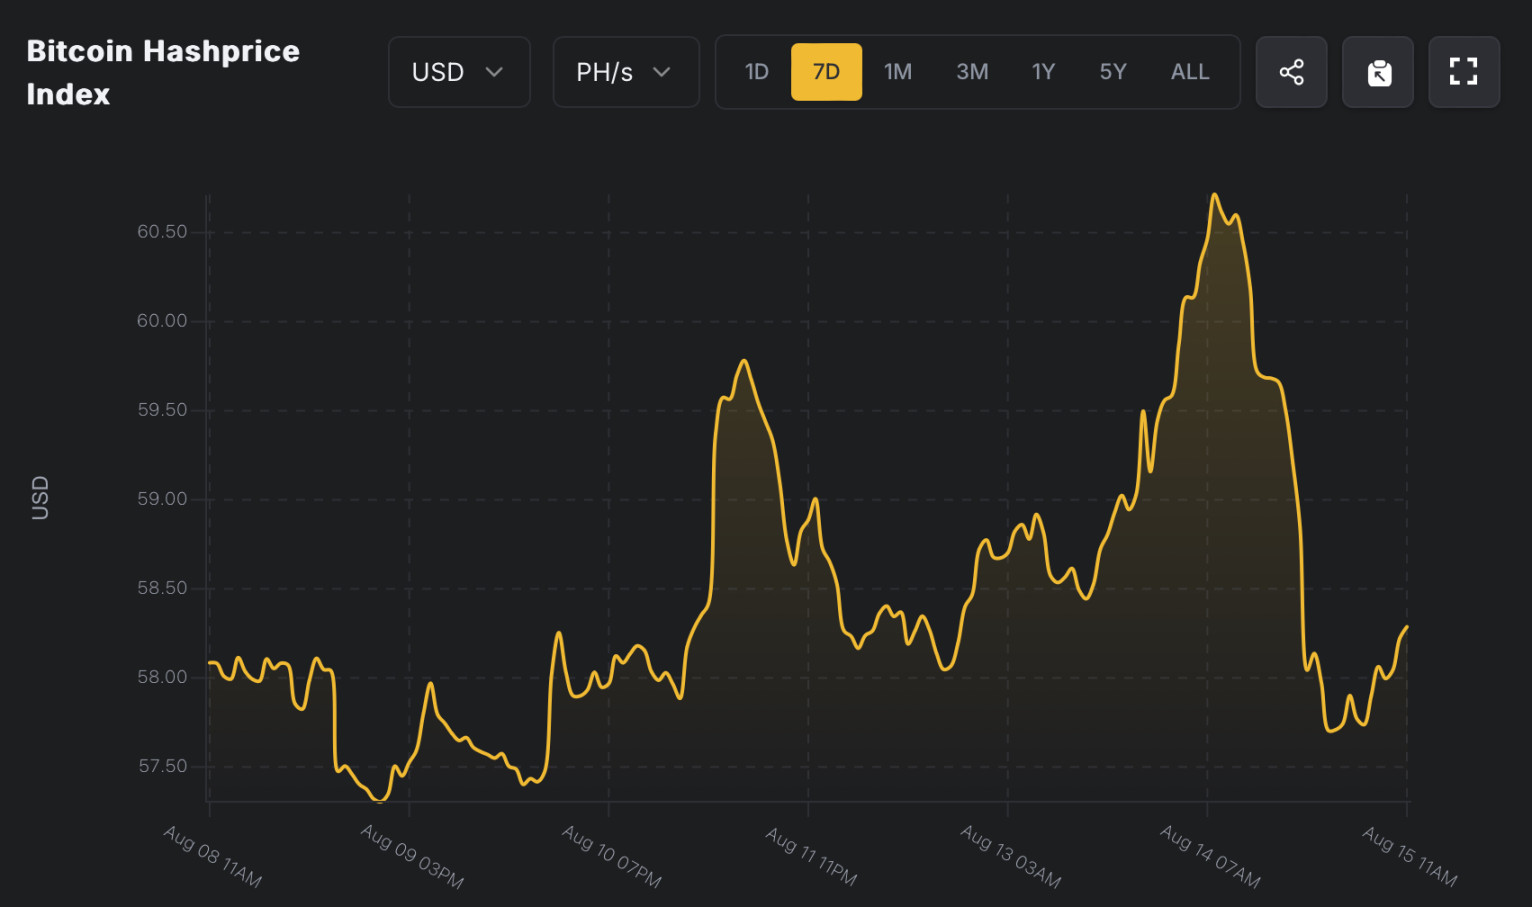Viewport: 1532px width, 907px height.
Task: Click the highest chart peak above 60.50
Action: click(1214, 195)
